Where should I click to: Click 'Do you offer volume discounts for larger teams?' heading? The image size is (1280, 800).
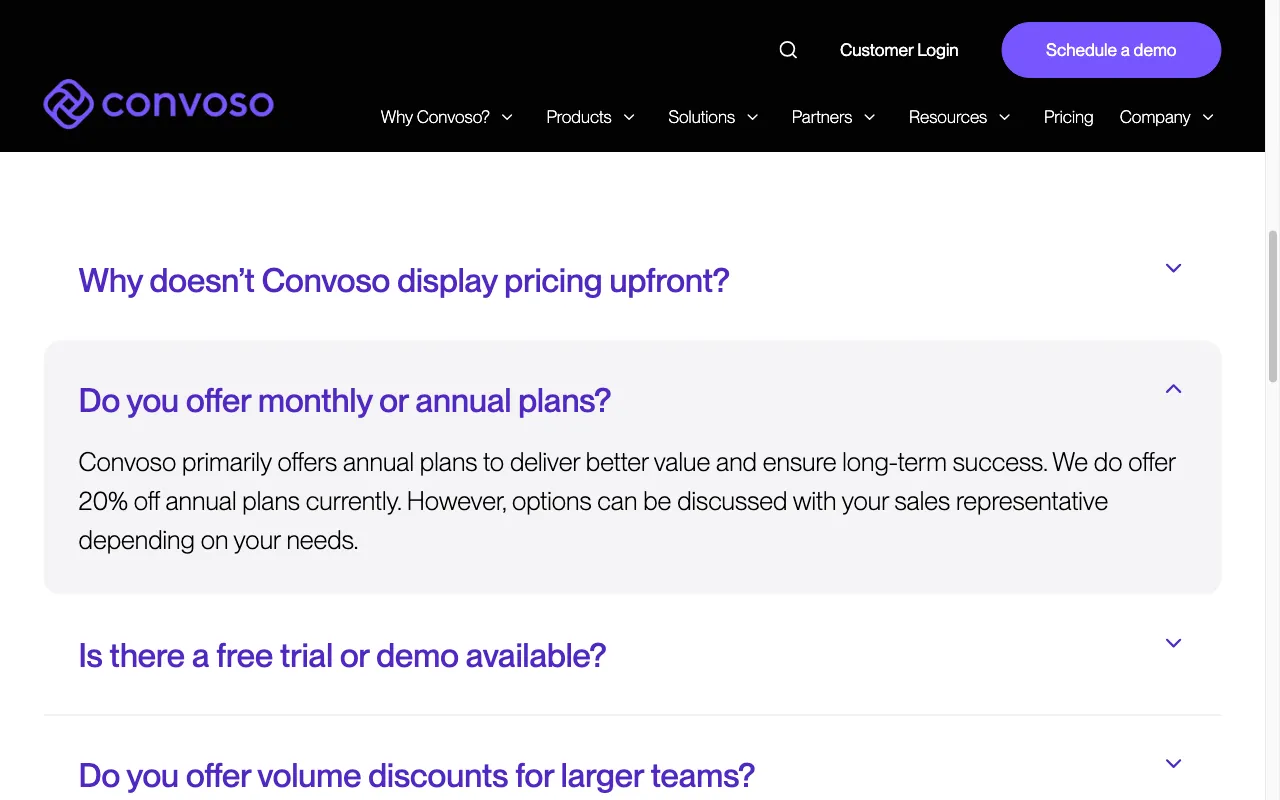pyautogui.click(x=417, y=776)
